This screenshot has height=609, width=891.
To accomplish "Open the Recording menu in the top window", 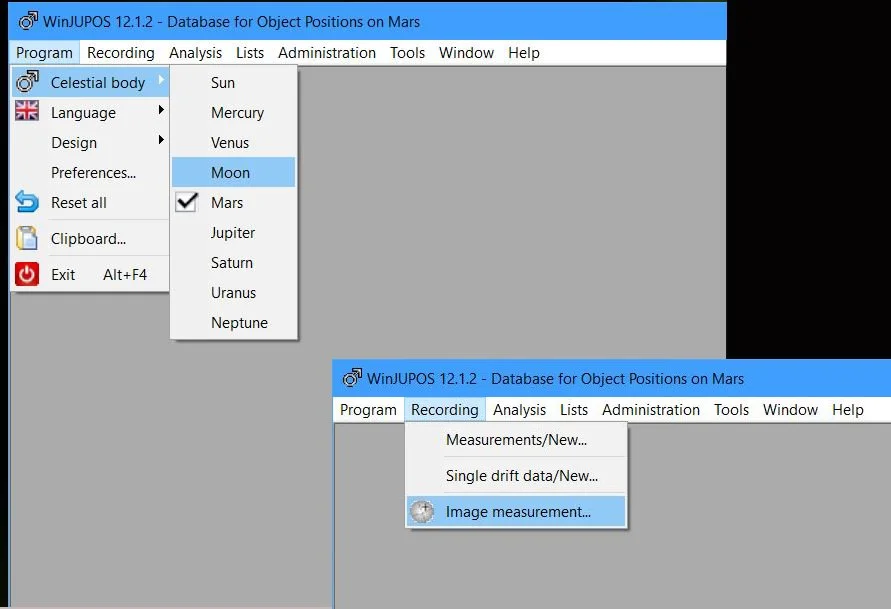I will pyautogui.click(x=120, y=53).
